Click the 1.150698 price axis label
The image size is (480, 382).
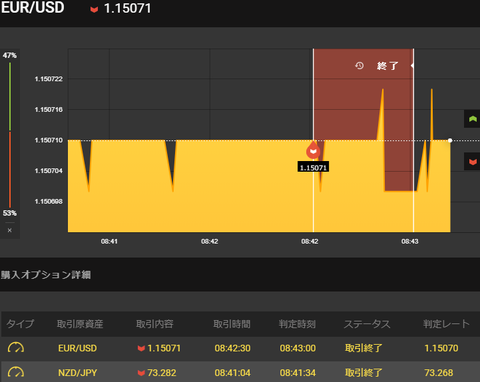49,201
